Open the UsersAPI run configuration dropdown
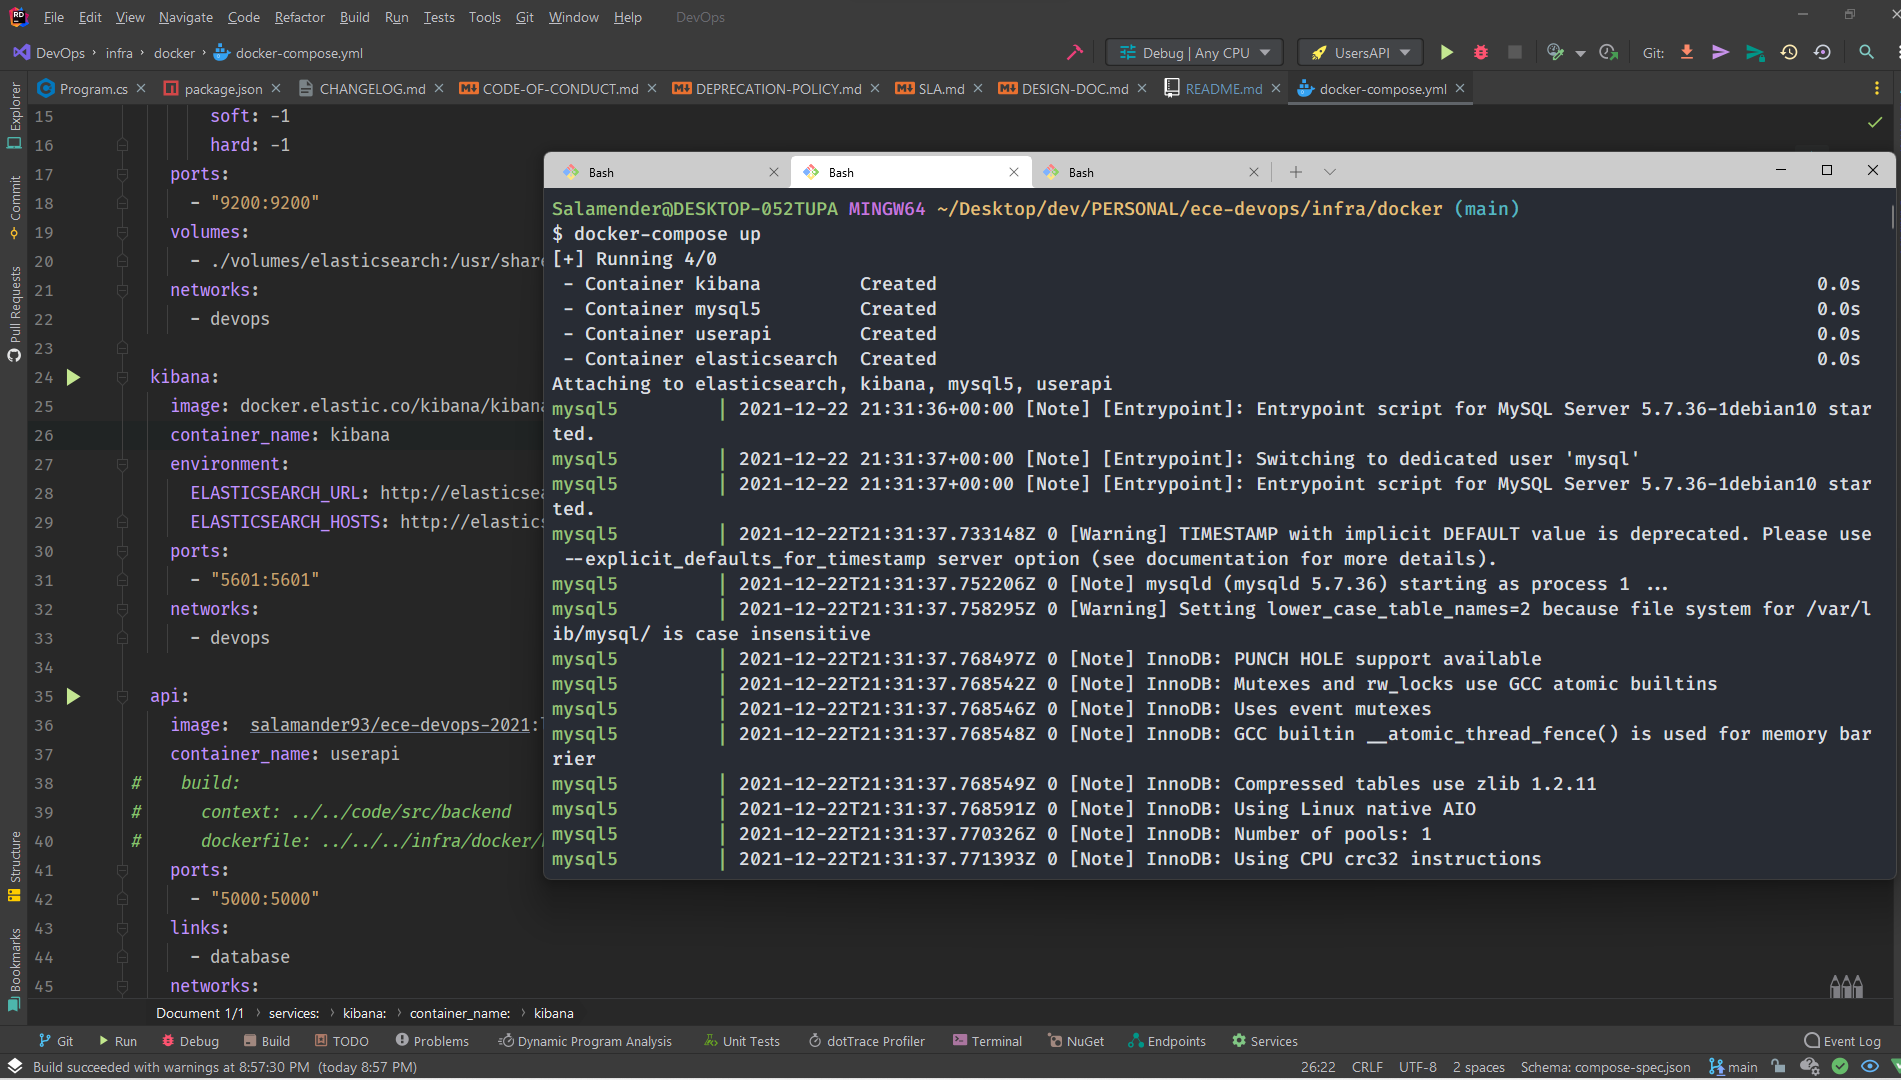This screenshot has height=1080, width=1901. pos(1360,53)
